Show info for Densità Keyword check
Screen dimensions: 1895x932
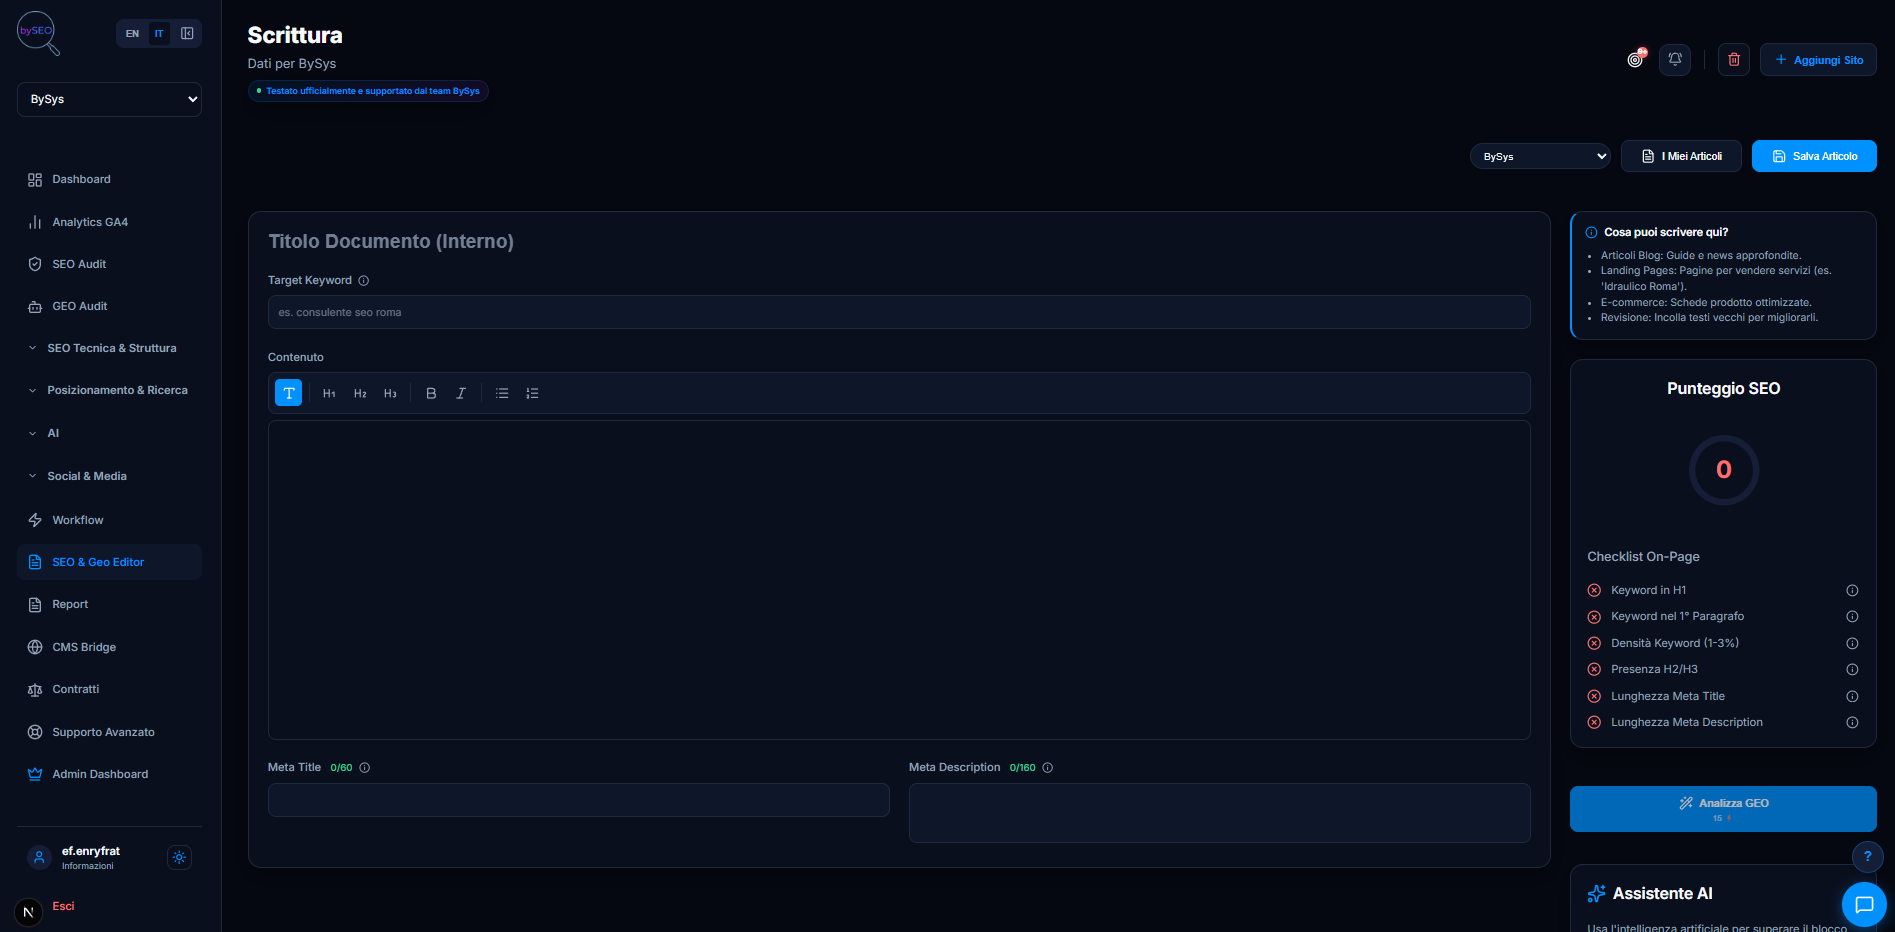(x=1852, y=644)
